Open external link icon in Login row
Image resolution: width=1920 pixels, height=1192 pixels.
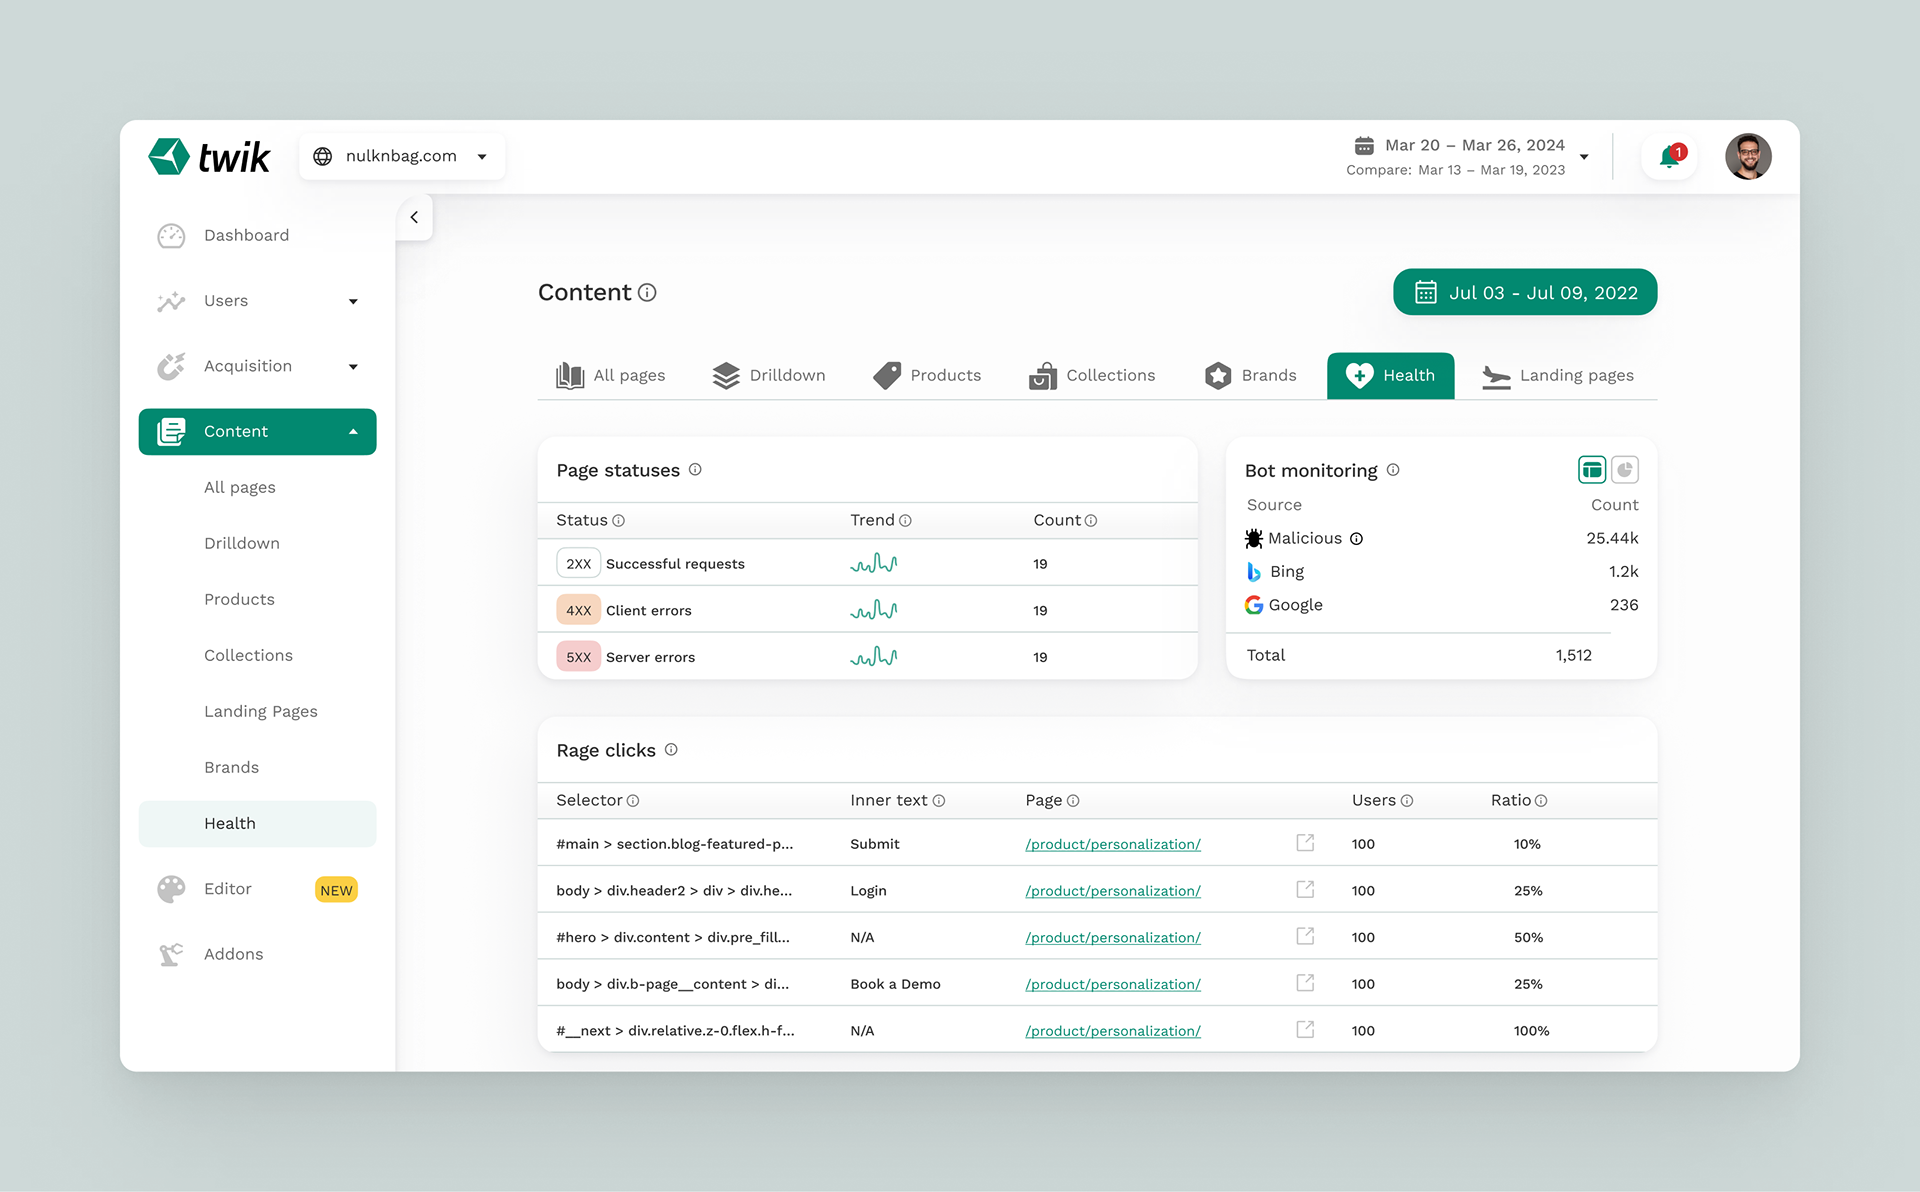(1305, 890)
